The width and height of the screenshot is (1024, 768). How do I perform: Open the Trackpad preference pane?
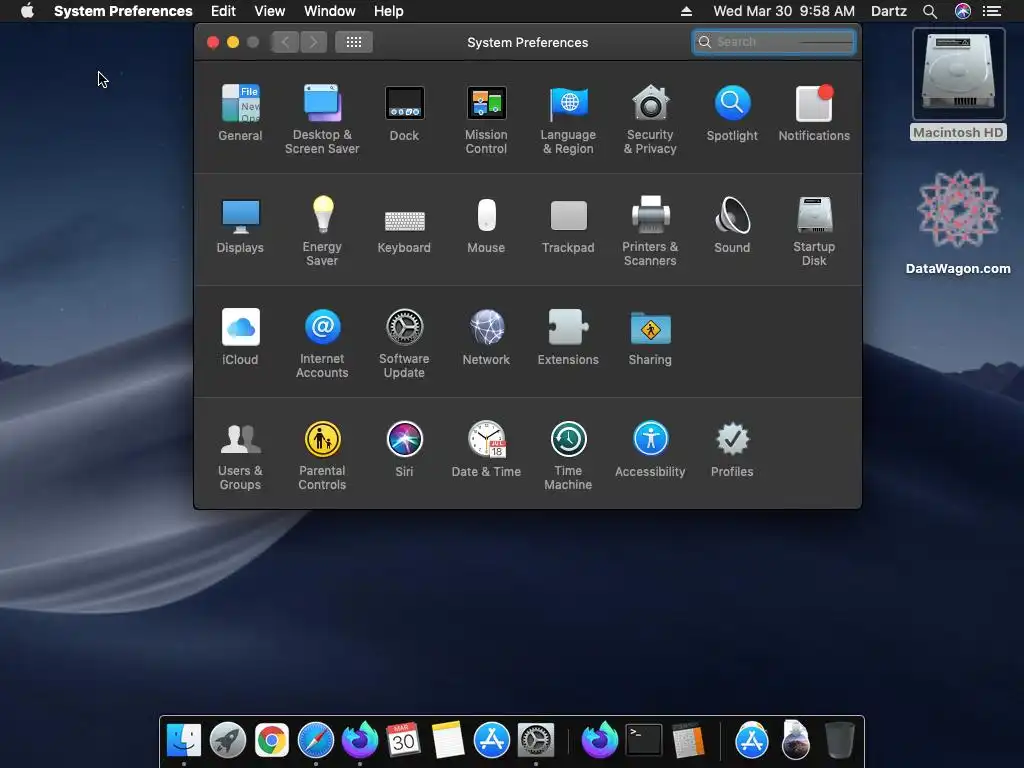(568, 225)
